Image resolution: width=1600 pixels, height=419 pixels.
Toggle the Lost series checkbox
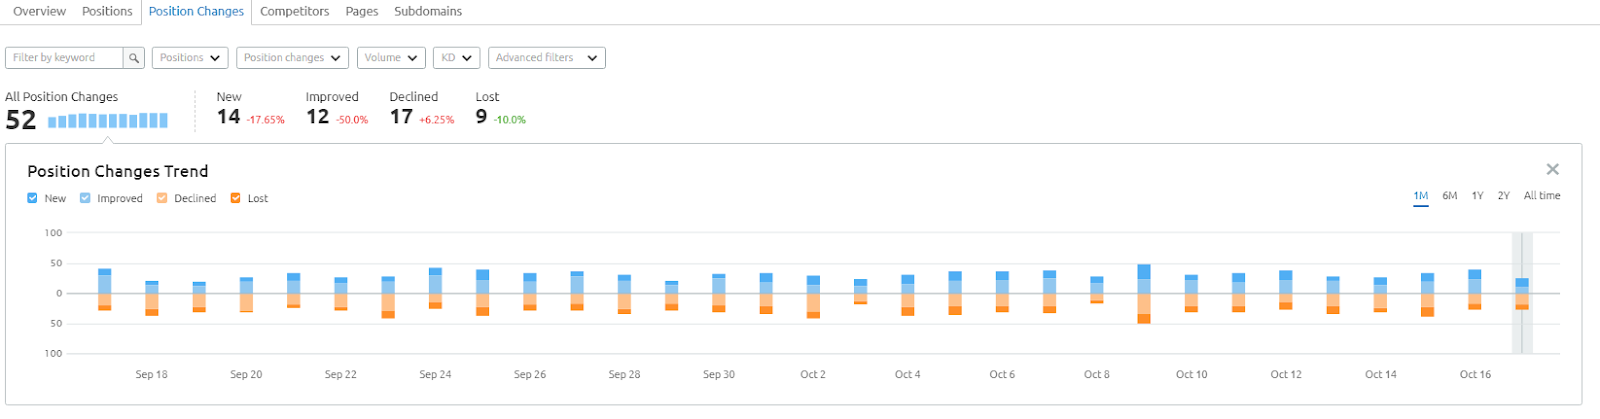[x=236, y=198]
